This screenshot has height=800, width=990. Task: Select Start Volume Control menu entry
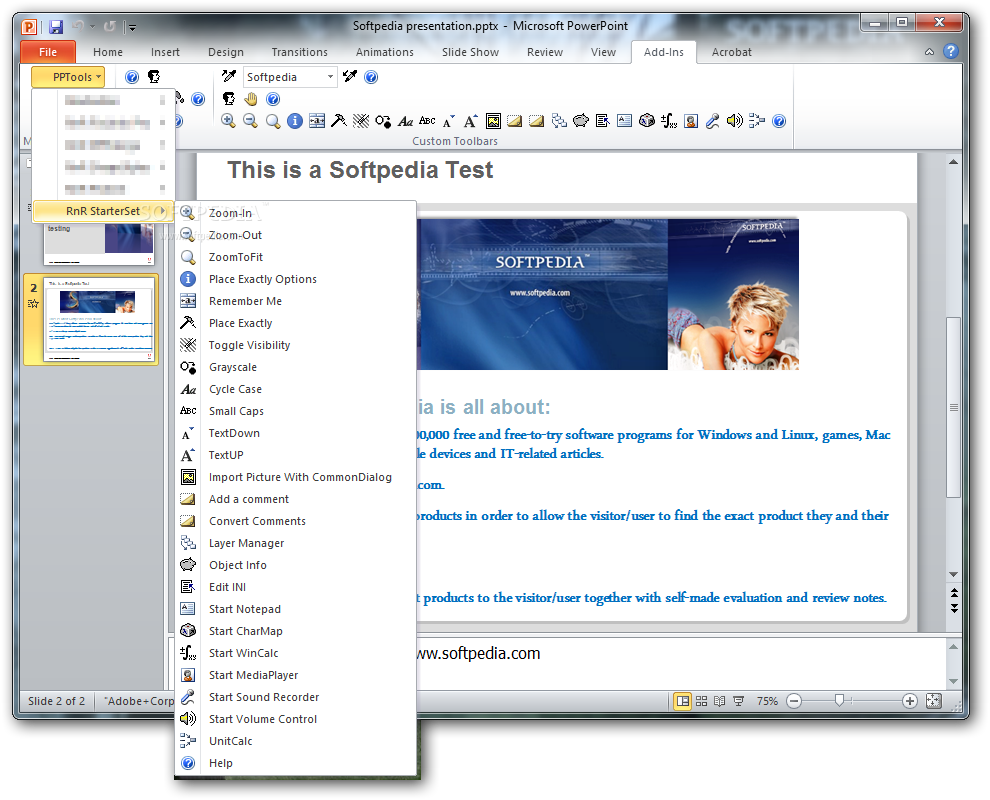tap(295, 719)
